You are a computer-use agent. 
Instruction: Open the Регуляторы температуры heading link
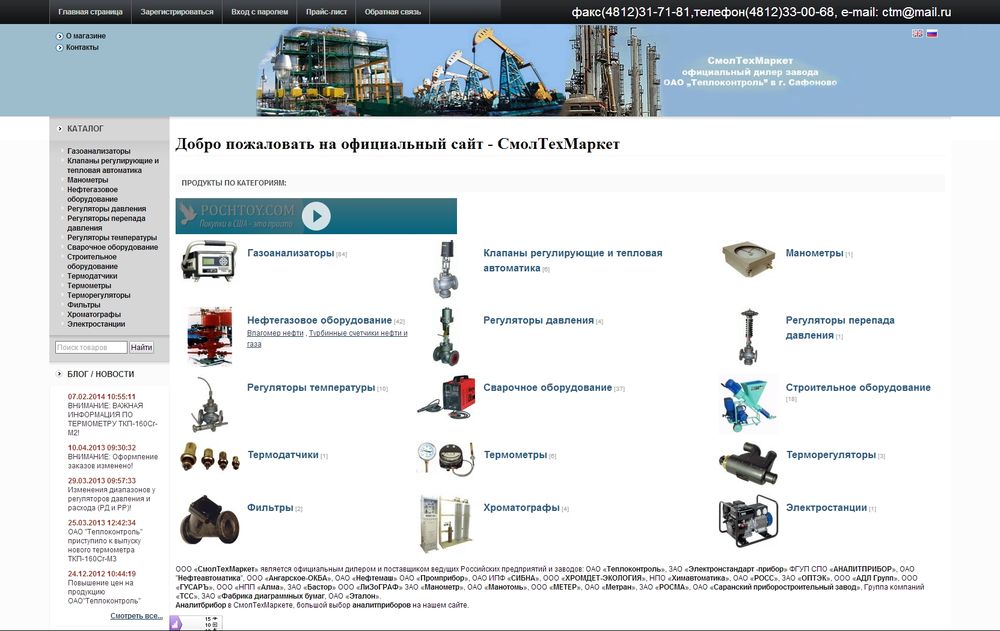pos(311,387)
